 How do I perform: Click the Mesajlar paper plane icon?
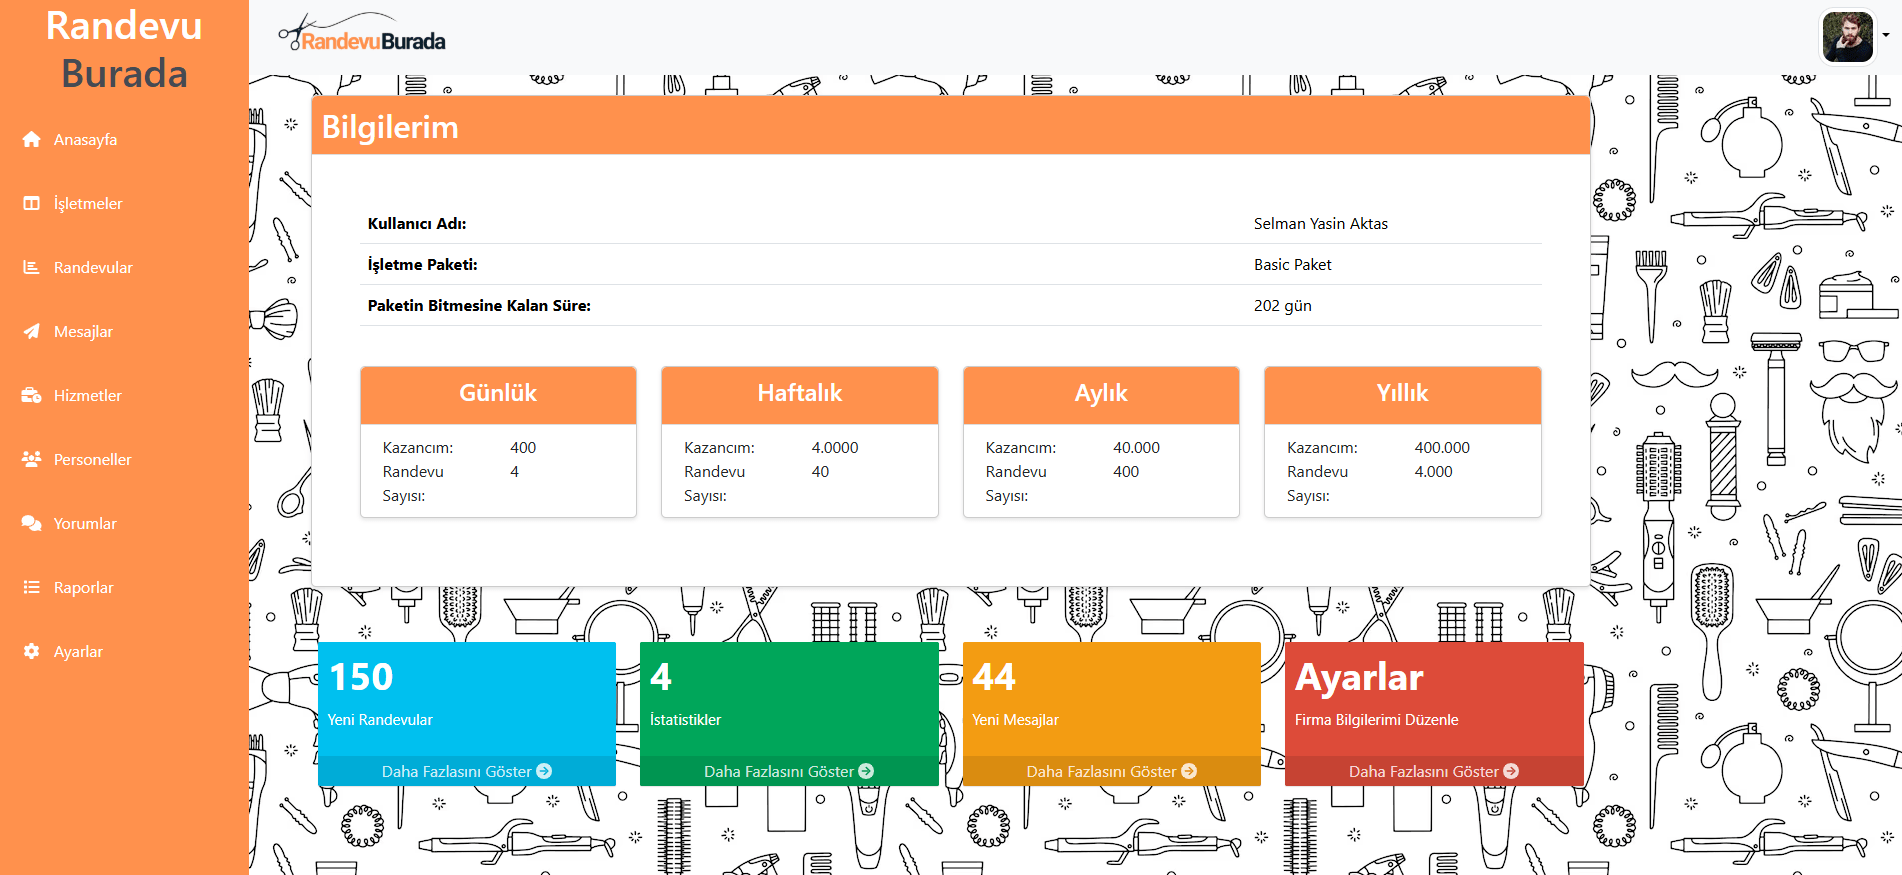tap(32, 331)
